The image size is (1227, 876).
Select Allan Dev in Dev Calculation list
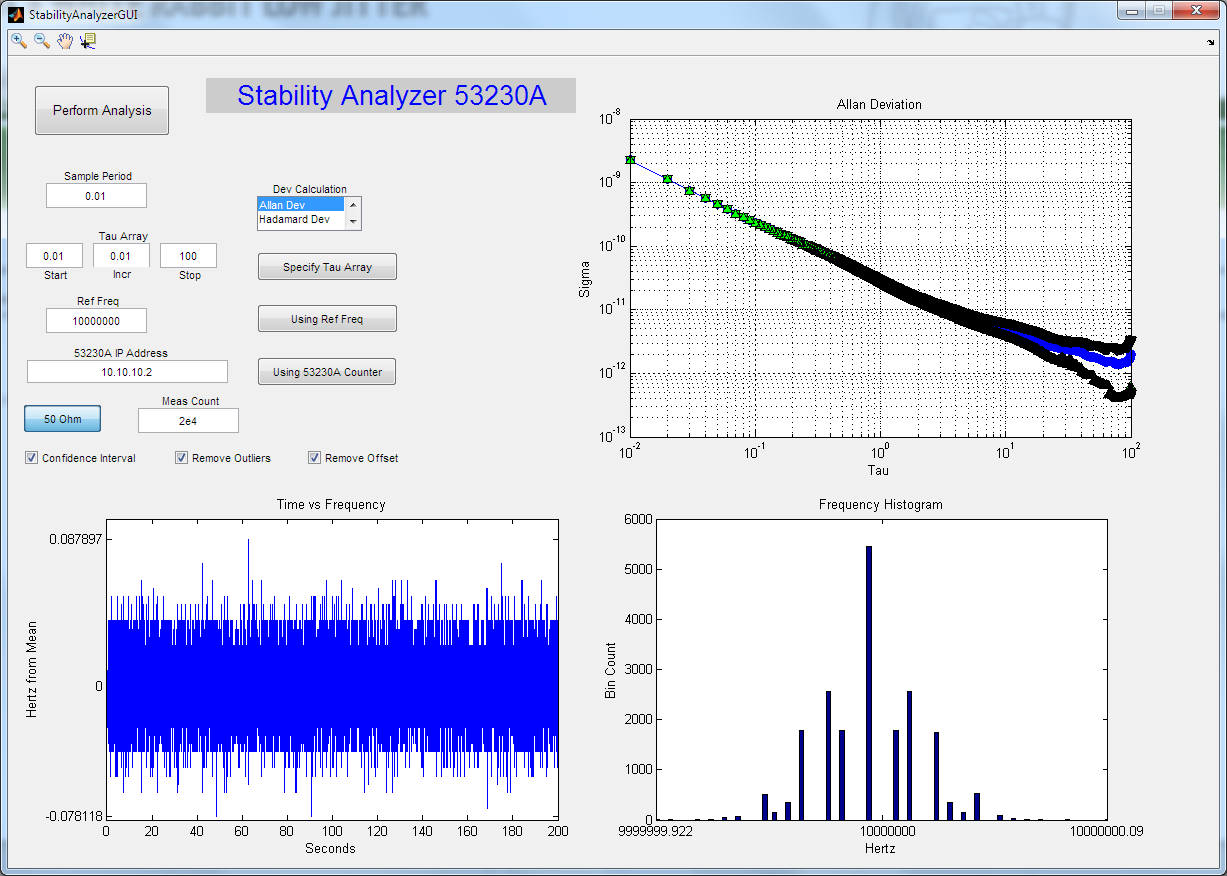[x=301, y=205]
